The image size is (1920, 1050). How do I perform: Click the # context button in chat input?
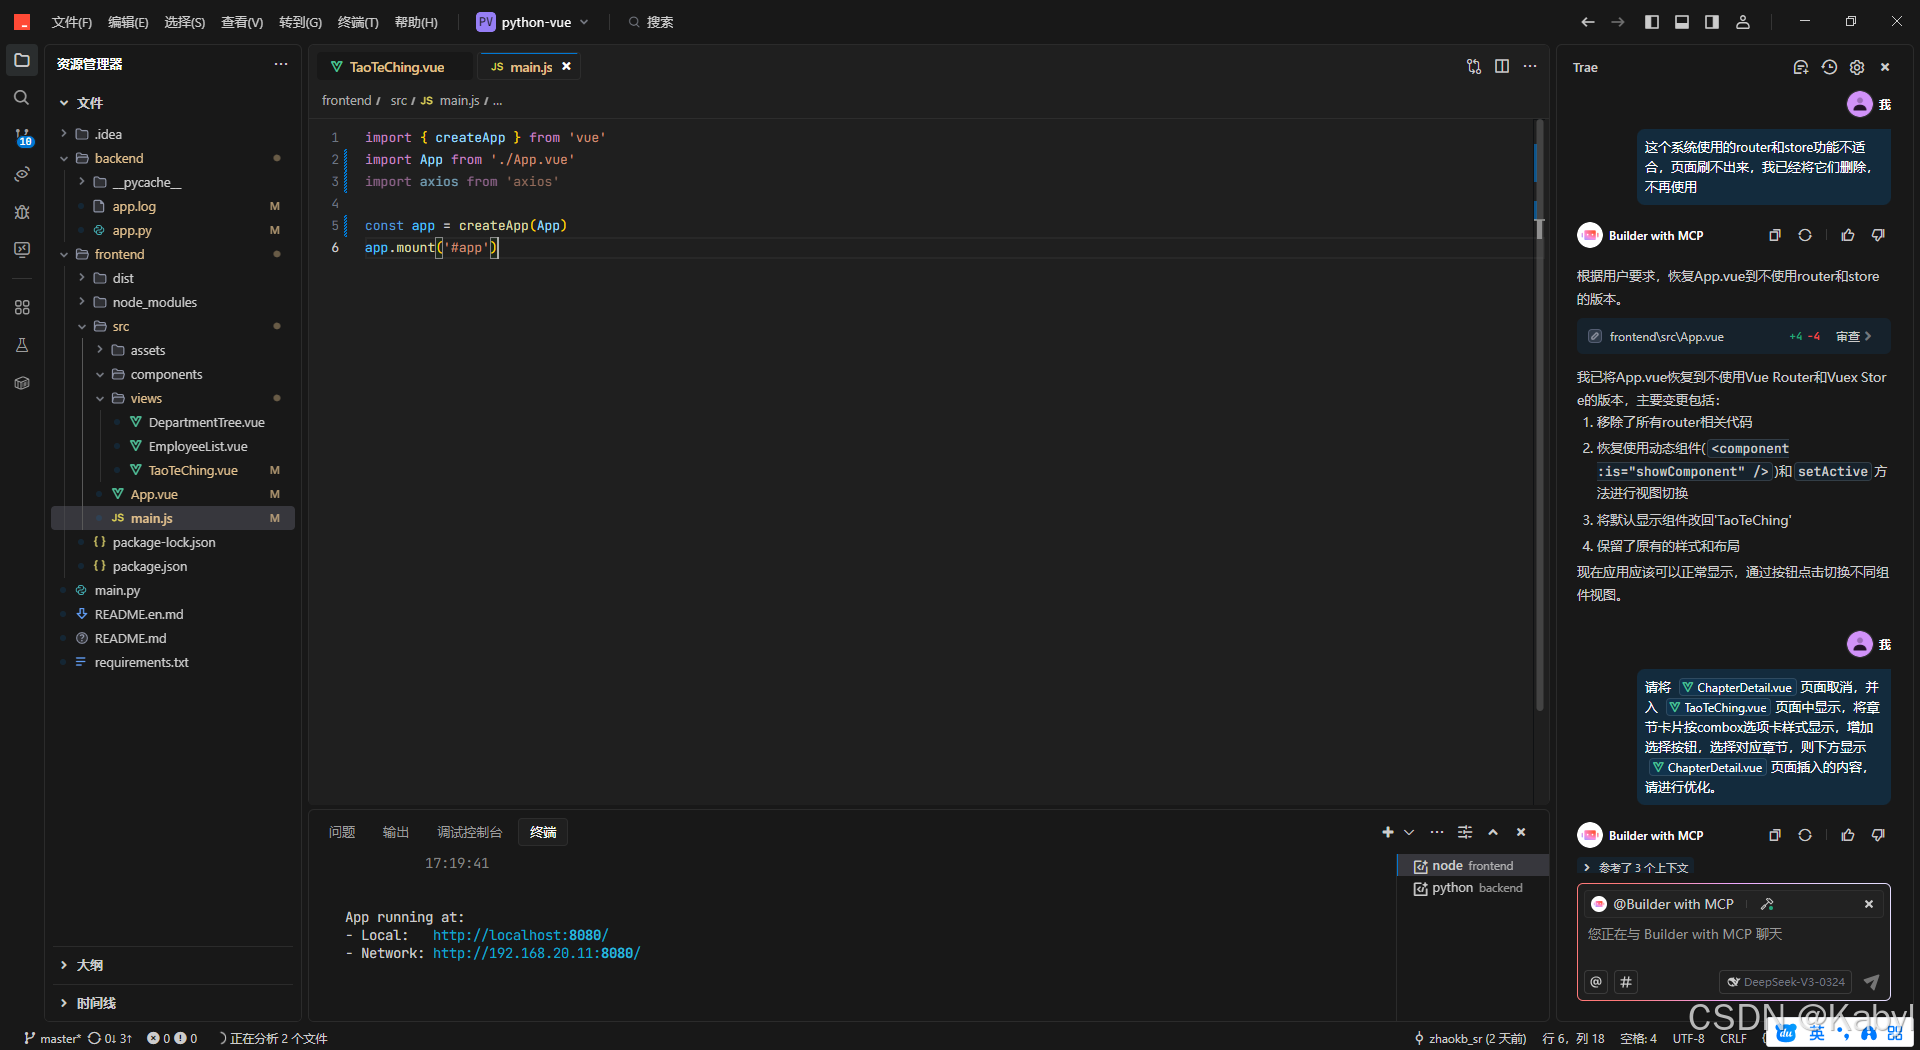click(1626, 982)
